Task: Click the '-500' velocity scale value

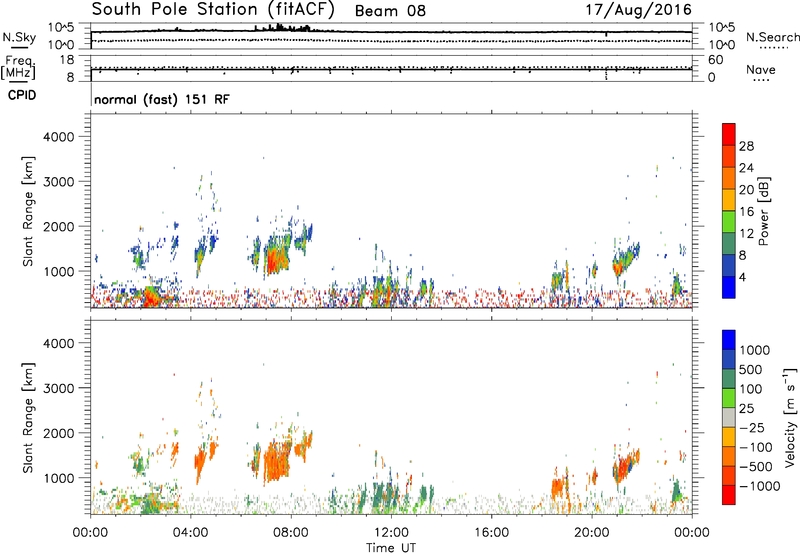Action: pyautogui.click(x=755, y=467)
